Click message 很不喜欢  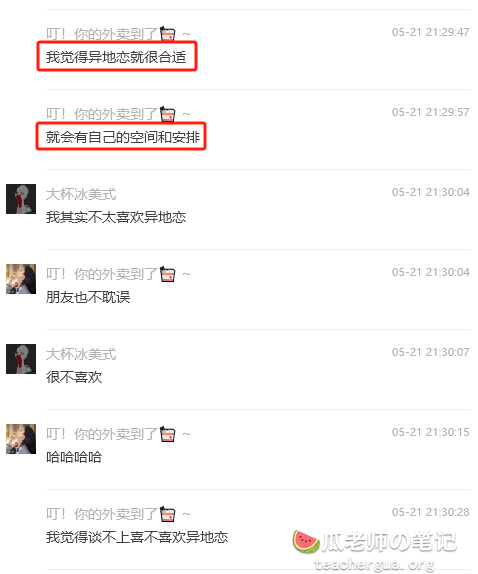74,377
